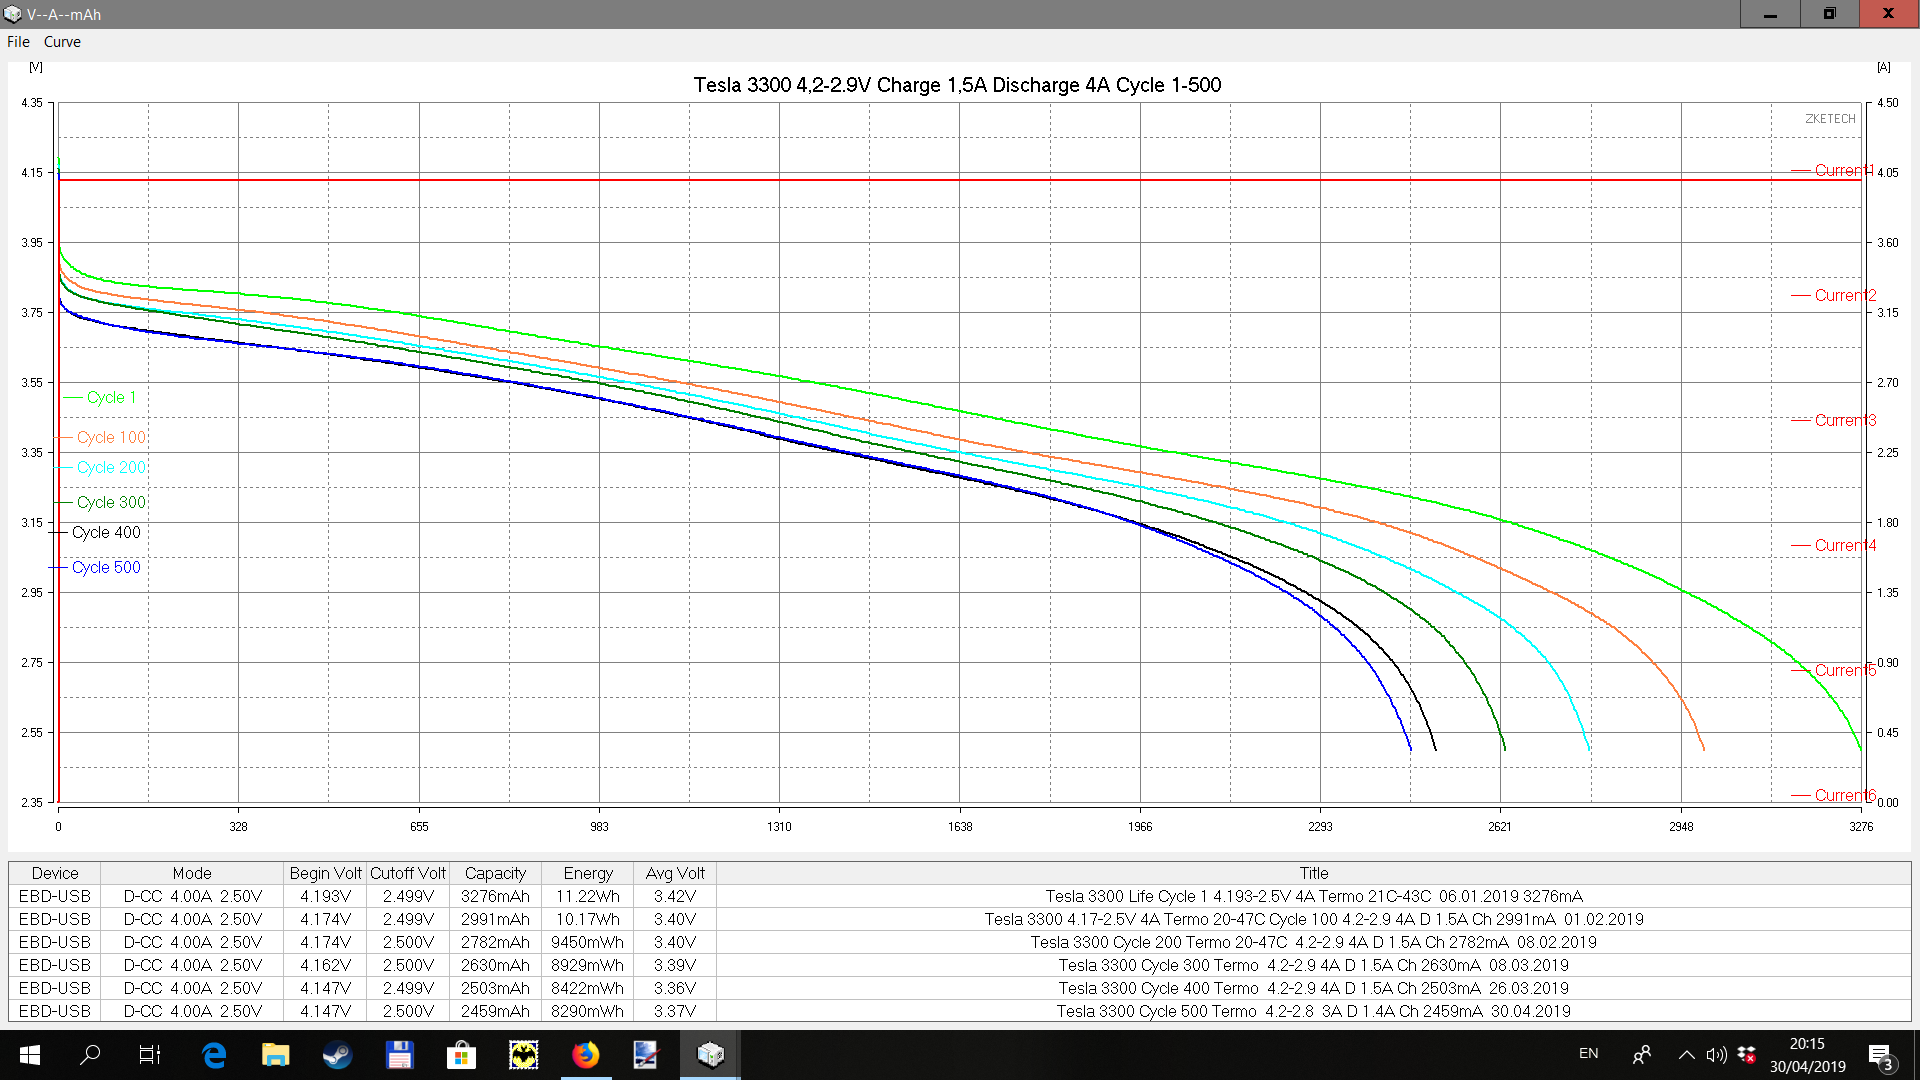Switch EN input language indicator
The image size is (1920, 1080).
[1588, 1054]
